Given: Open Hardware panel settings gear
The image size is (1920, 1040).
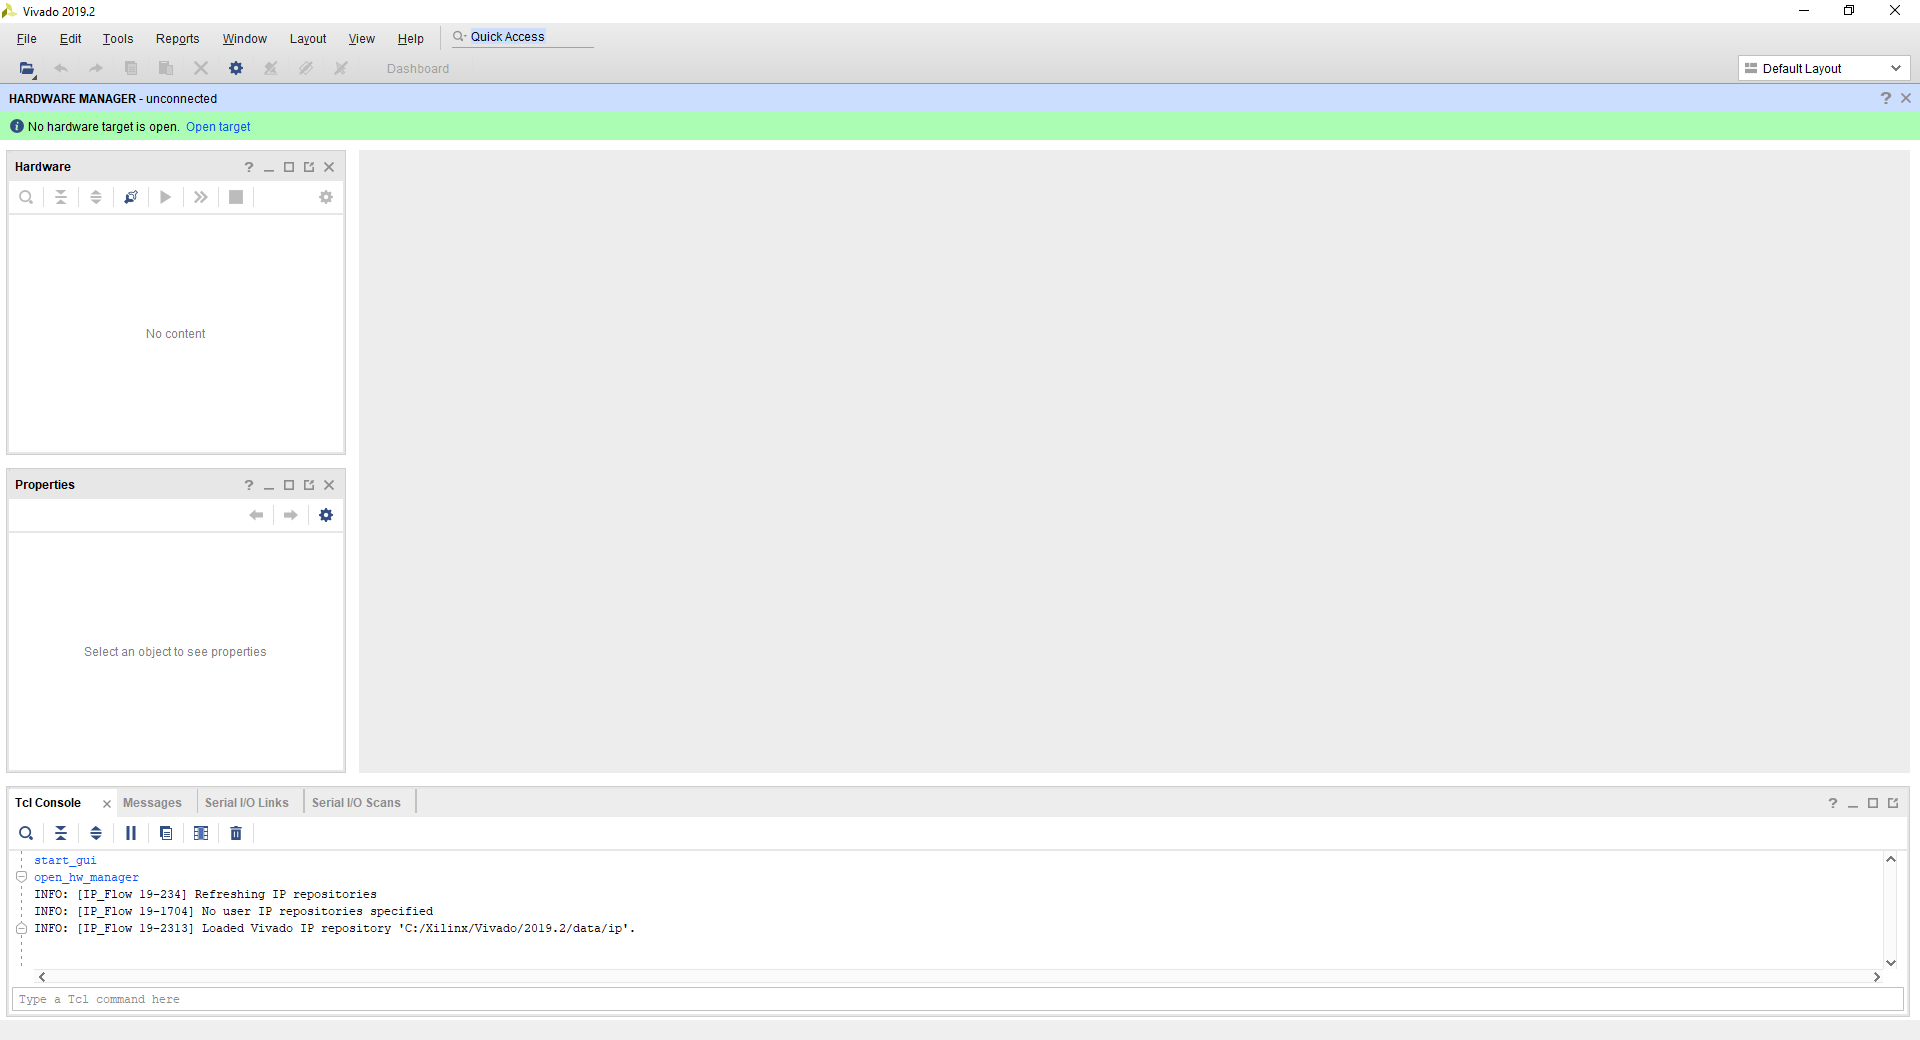Looking at the screenshot, I should 326,197.
